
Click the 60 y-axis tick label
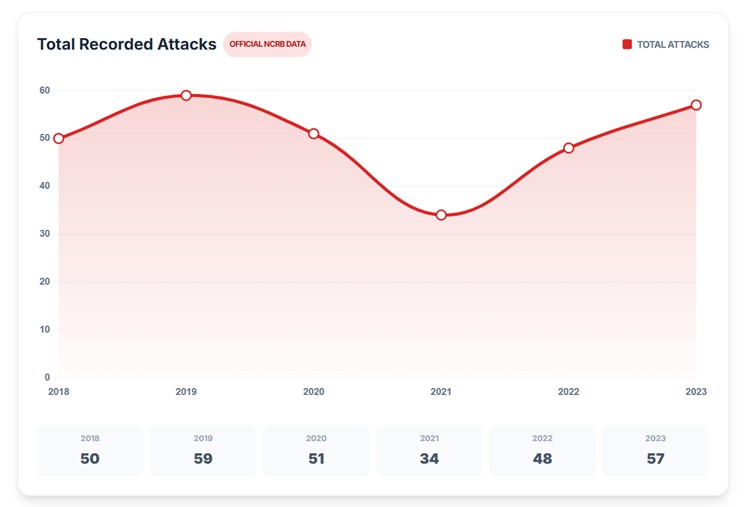coord(45,90)
